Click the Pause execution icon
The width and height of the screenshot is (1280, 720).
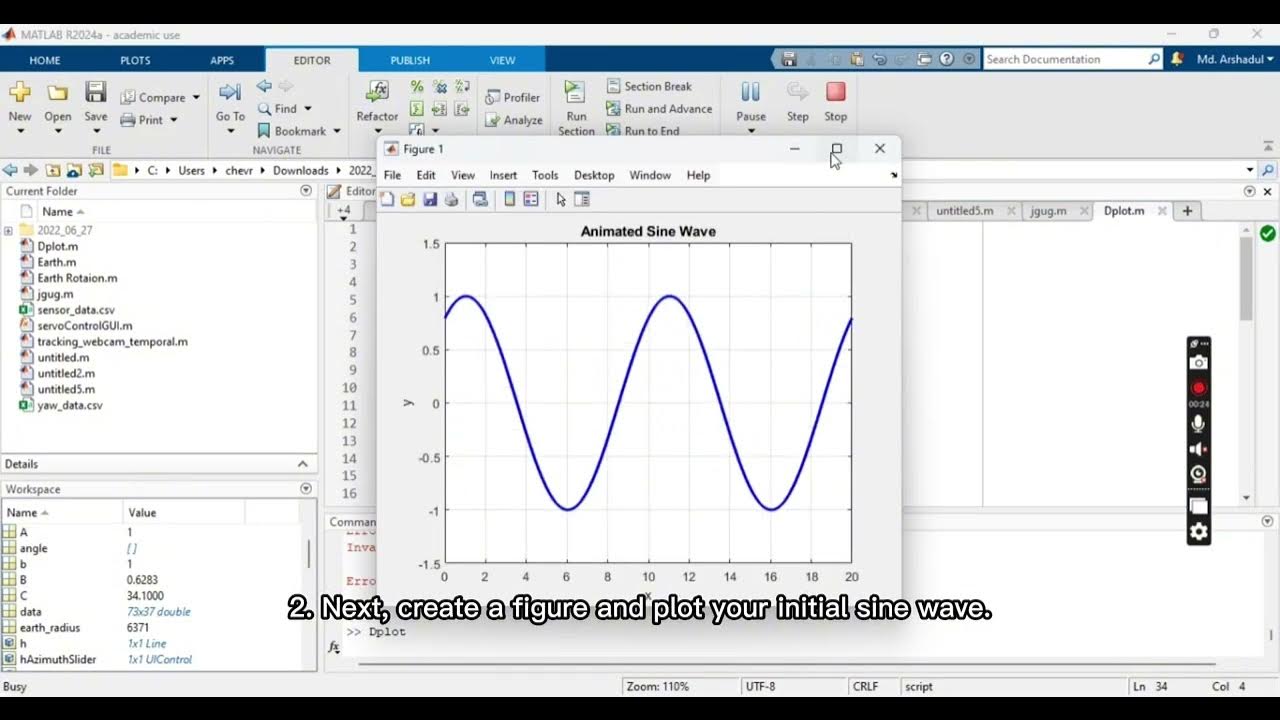click(x=750, y=93)
